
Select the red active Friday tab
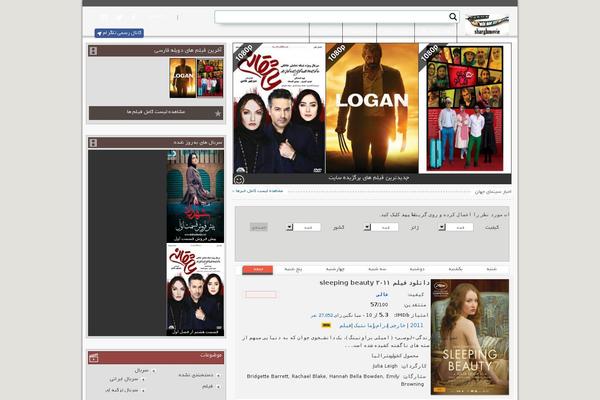coord(258,270)
